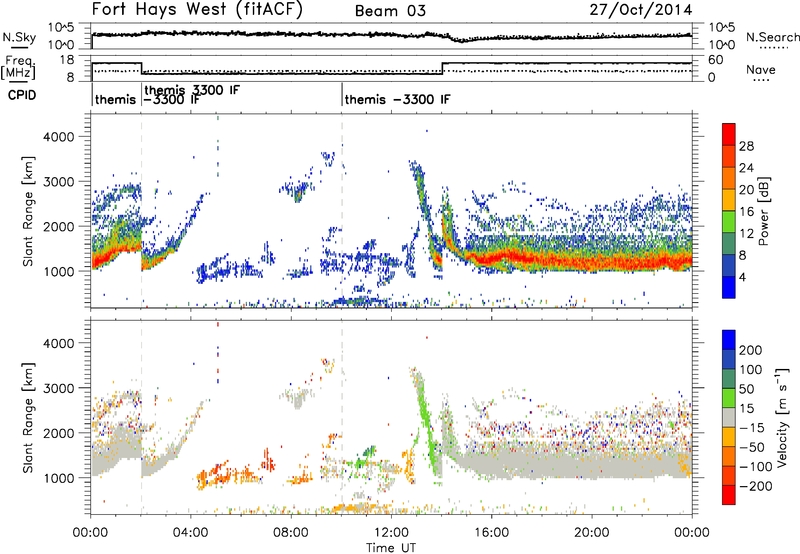Click the "04:00" time tick label

tap(191, 533)
